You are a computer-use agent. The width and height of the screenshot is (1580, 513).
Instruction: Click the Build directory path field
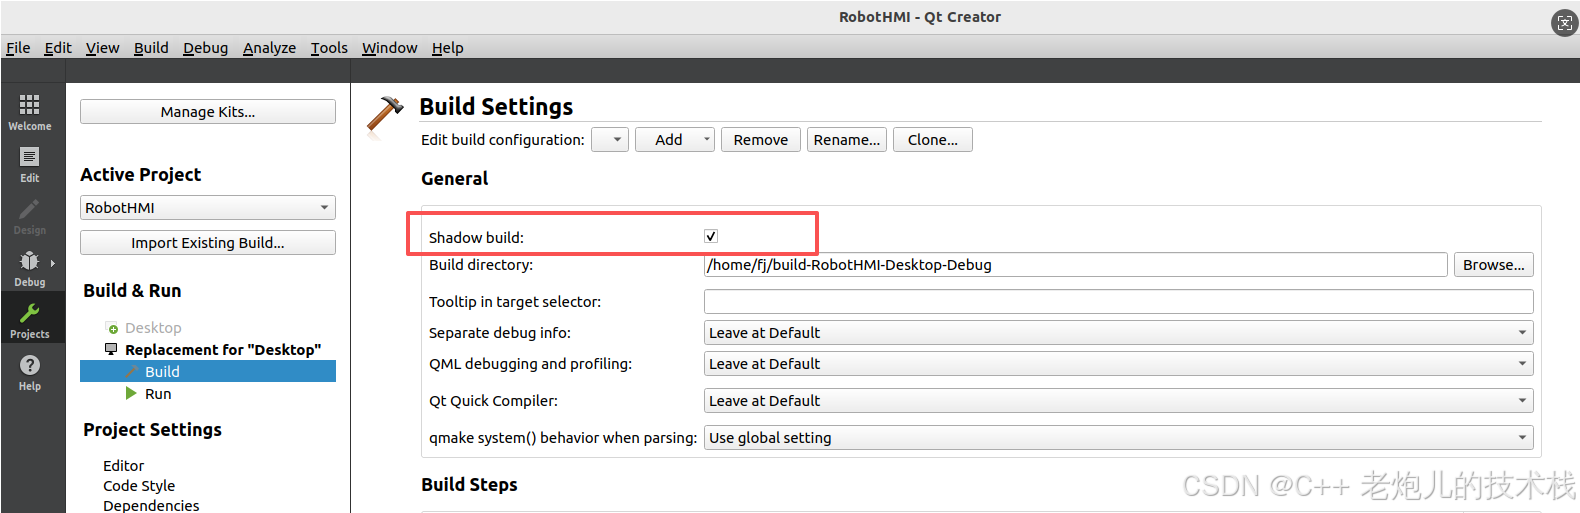pos(1076,265)
